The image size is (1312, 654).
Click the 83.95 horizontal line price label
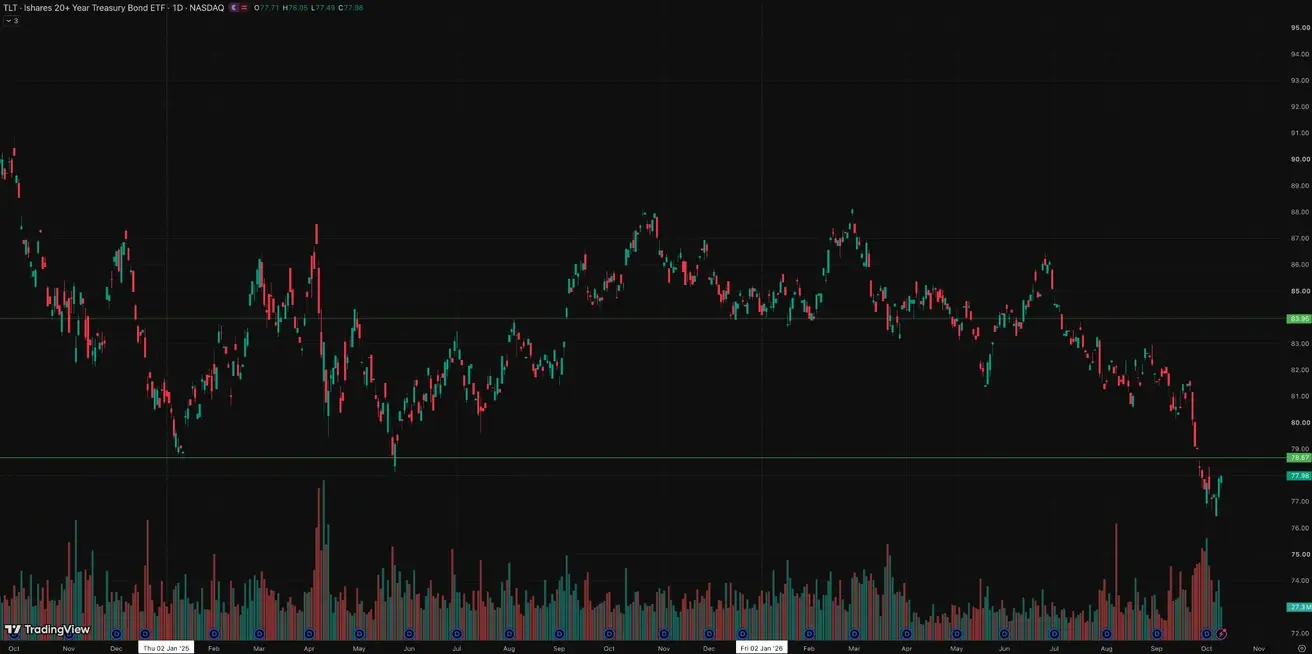tap(1300, 318)
